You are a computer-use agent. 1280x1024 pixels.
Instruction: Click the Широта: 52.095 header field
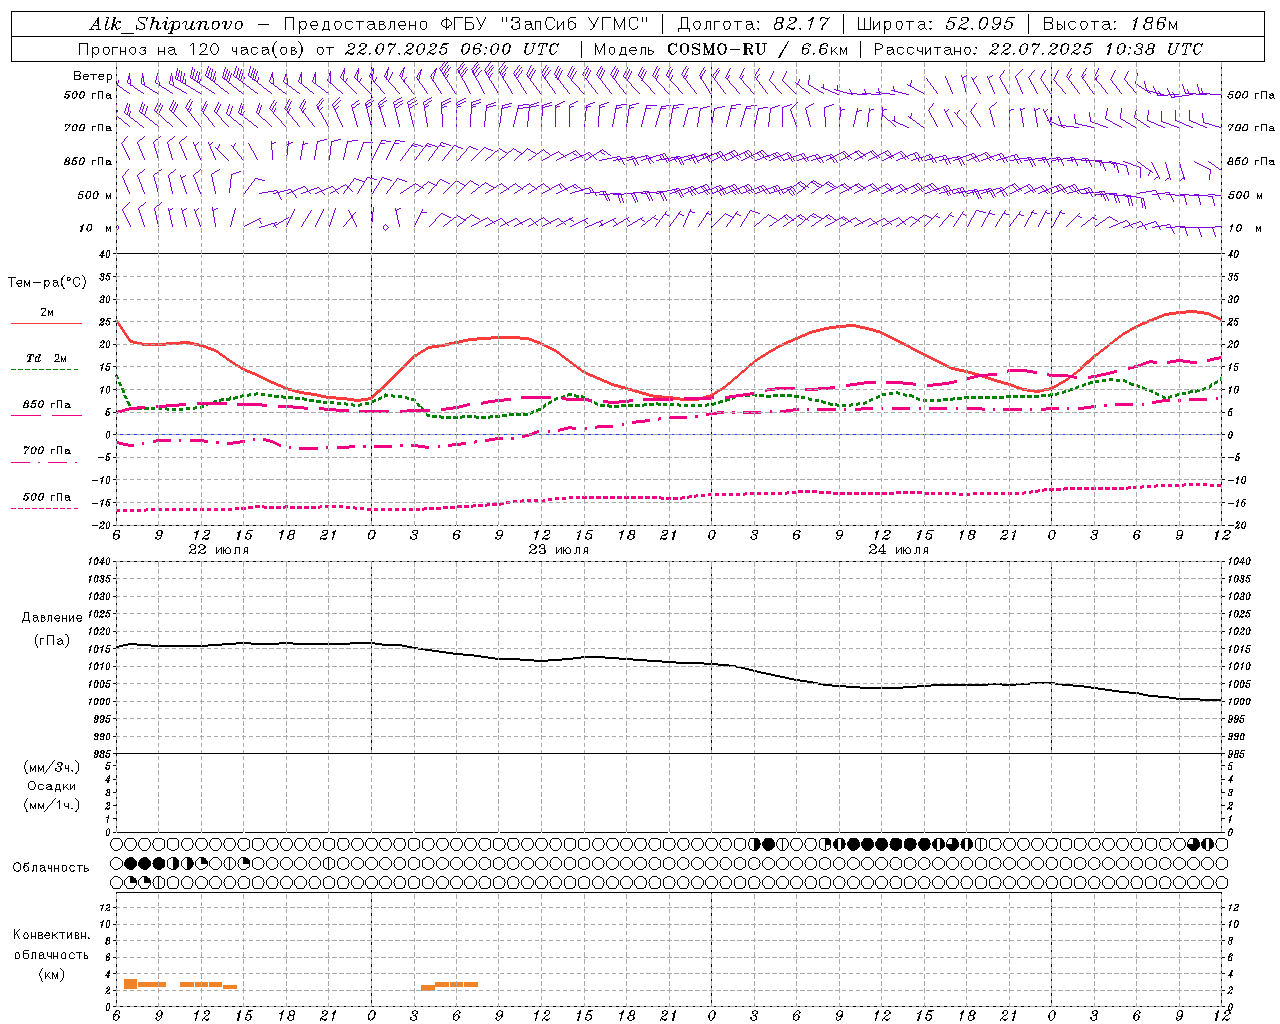936,24
